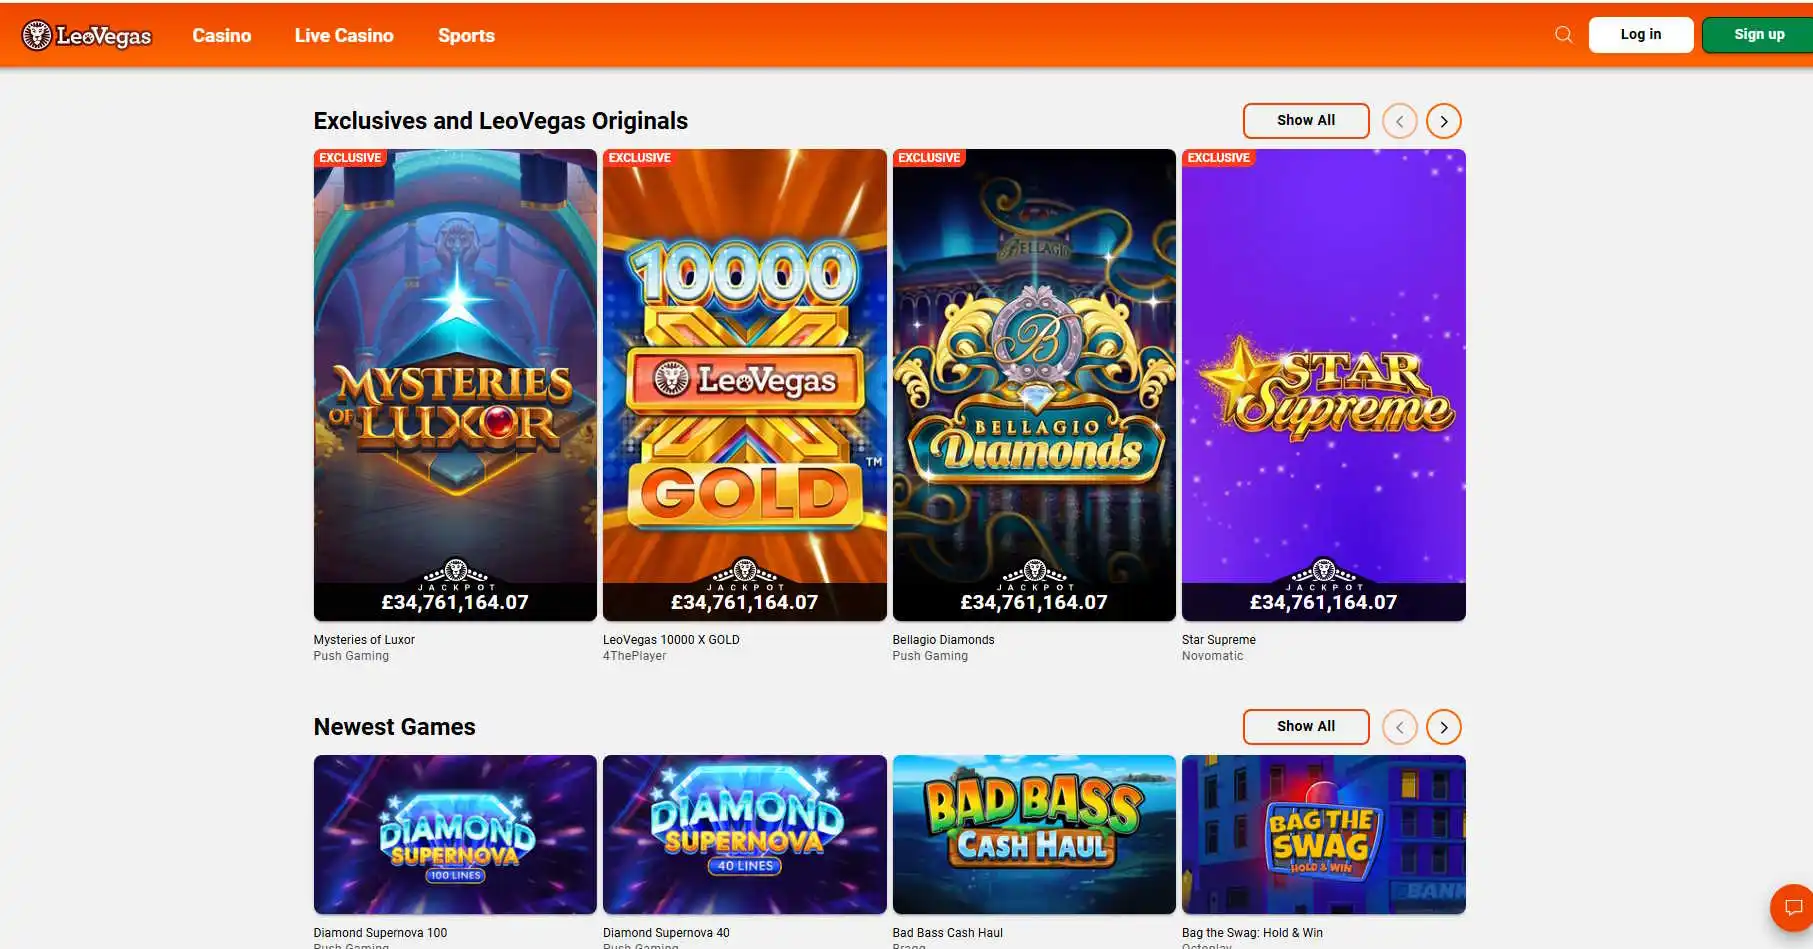
Task: Click the Diamond Supernova 40 title text
Action: [666, 933]
